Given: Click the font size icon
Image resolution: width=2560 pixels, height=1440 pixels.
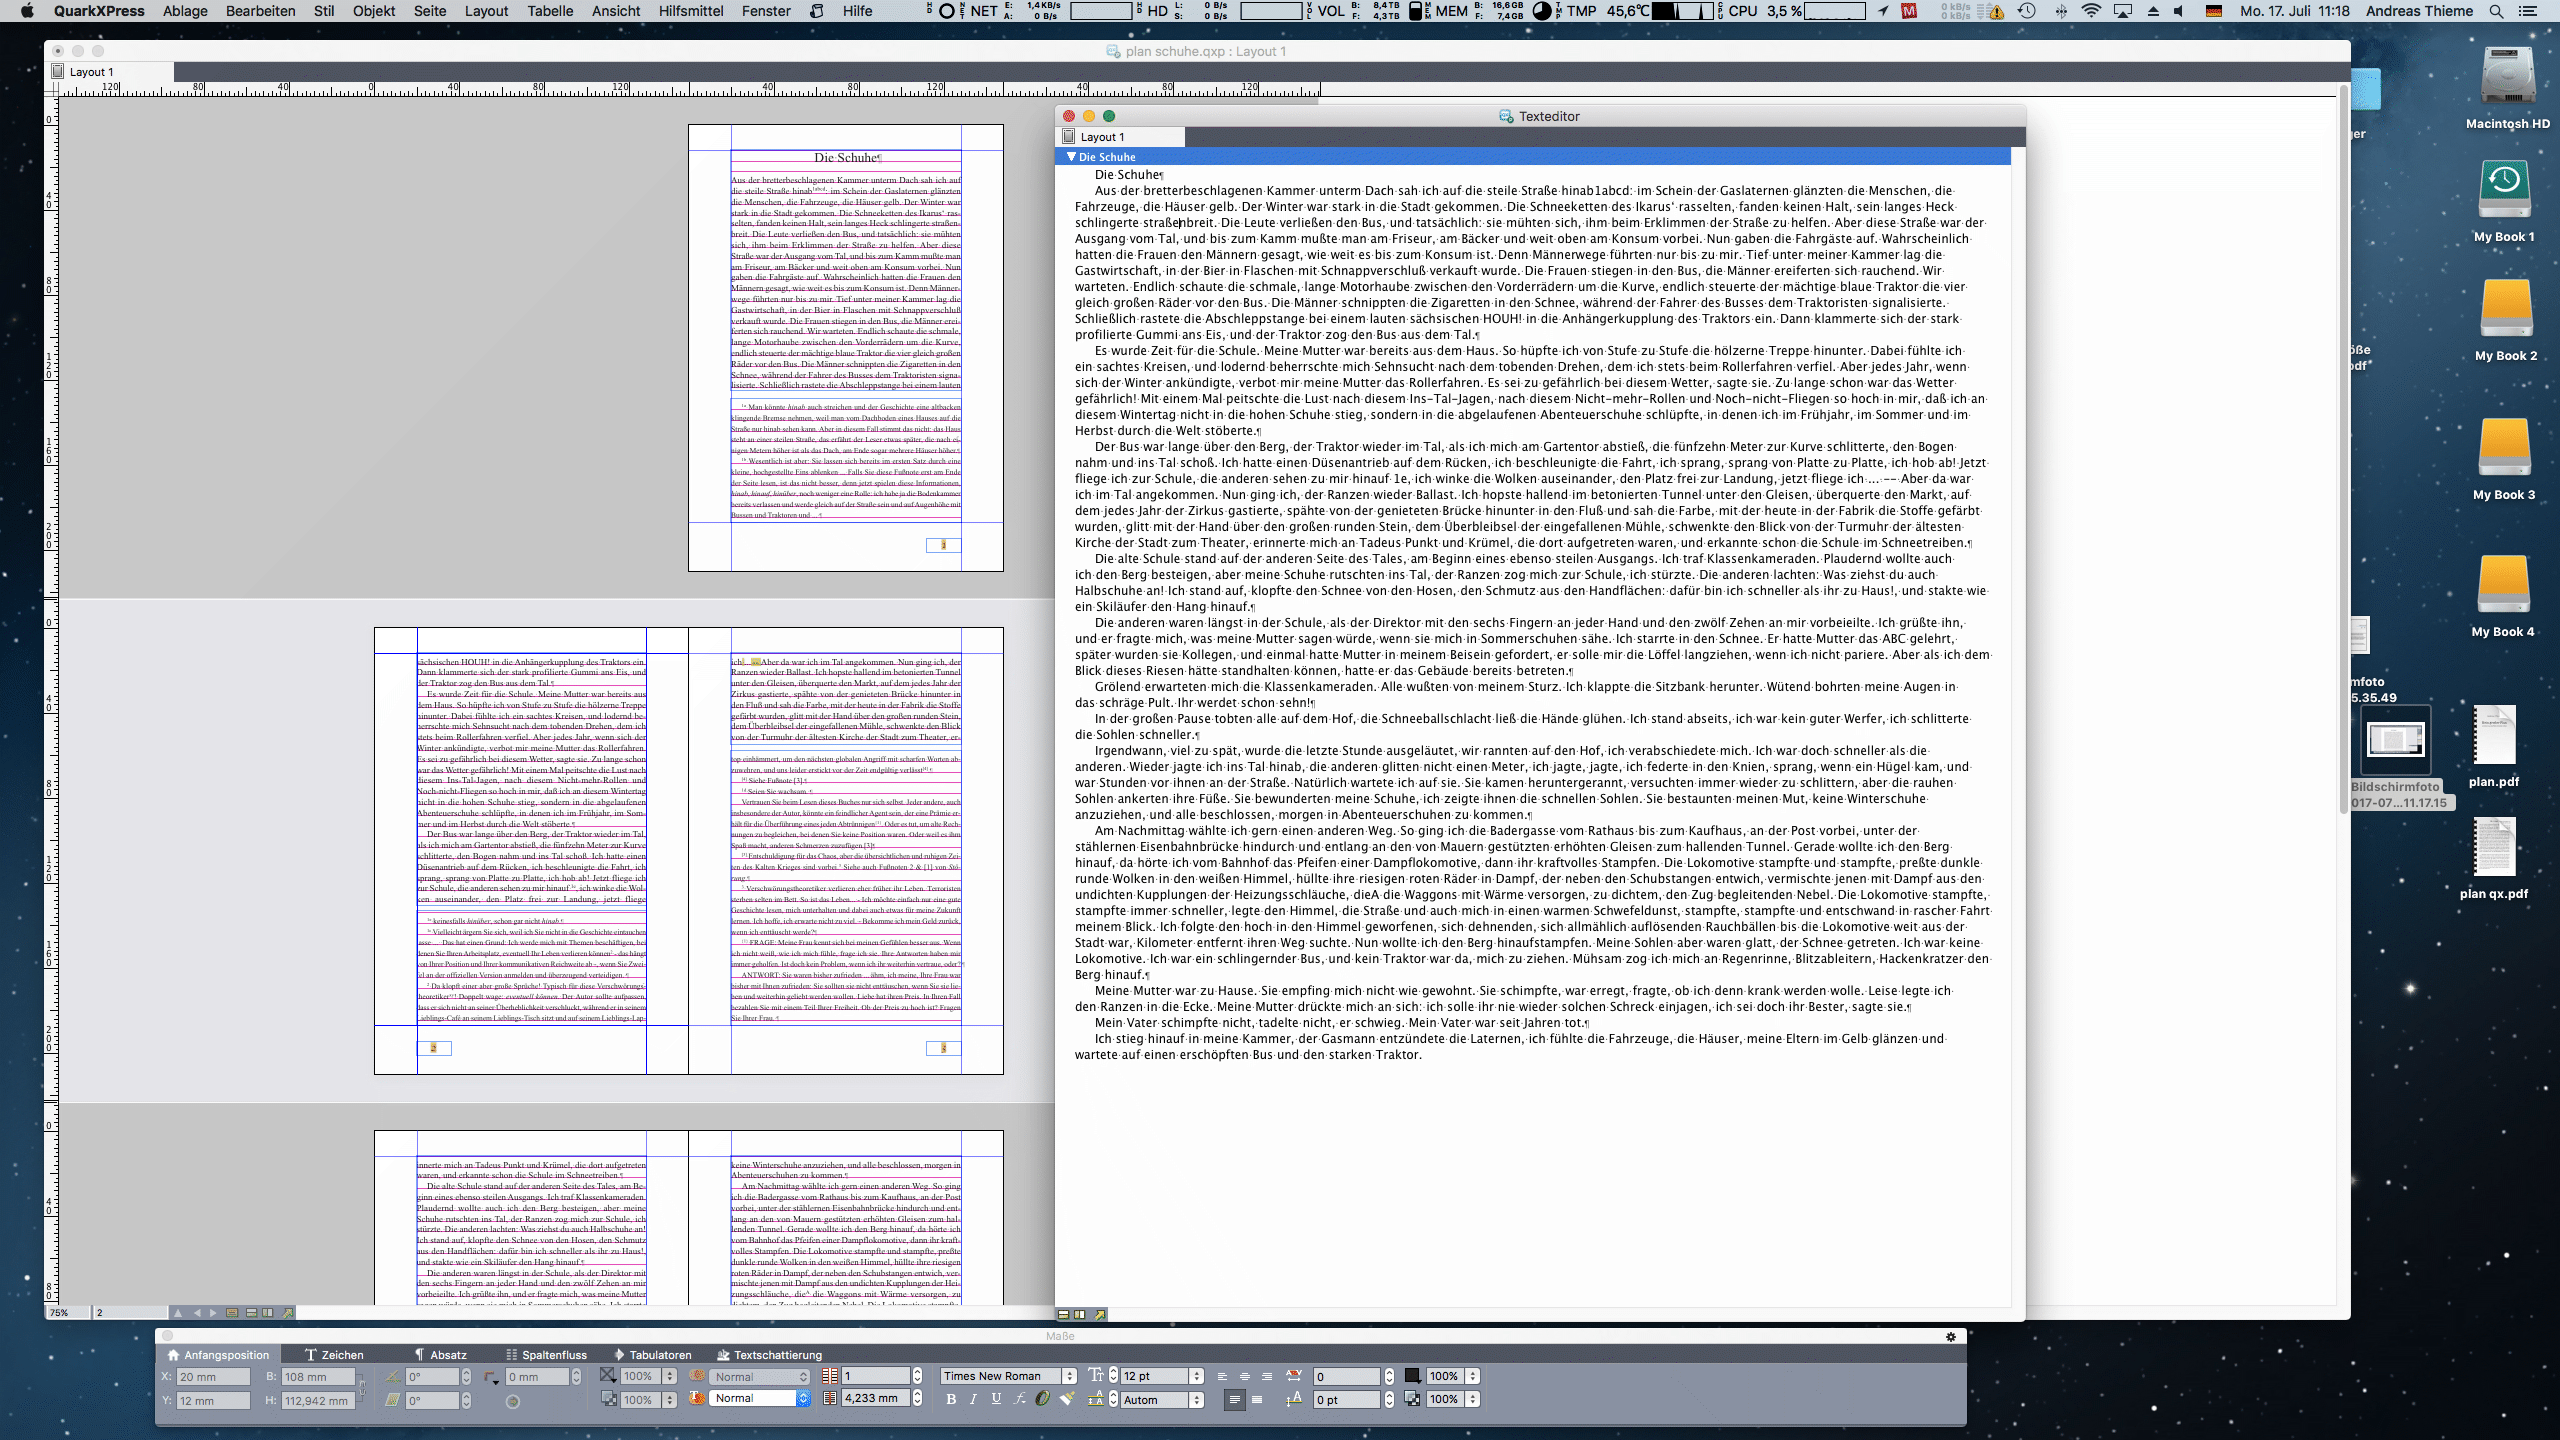Looking at the screenshot, I should (x=1096, y=1375).
